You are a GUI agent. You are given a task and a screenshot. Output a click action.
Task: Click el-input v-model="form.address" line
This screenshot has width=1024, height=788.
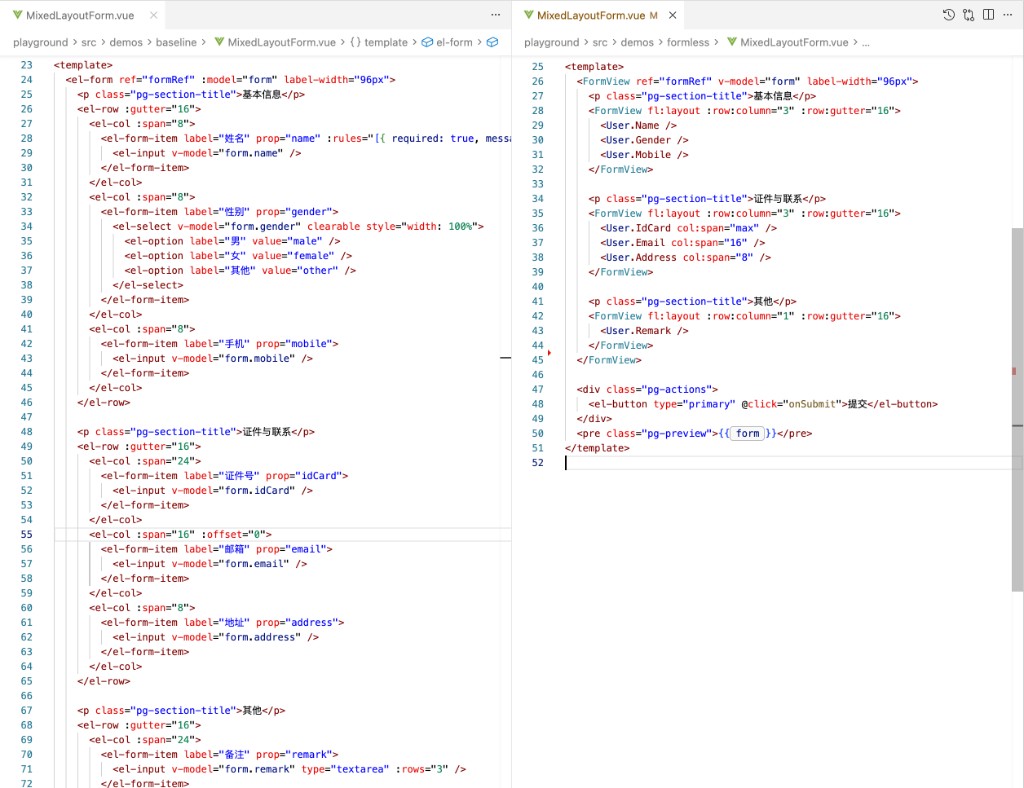point(216,637)
